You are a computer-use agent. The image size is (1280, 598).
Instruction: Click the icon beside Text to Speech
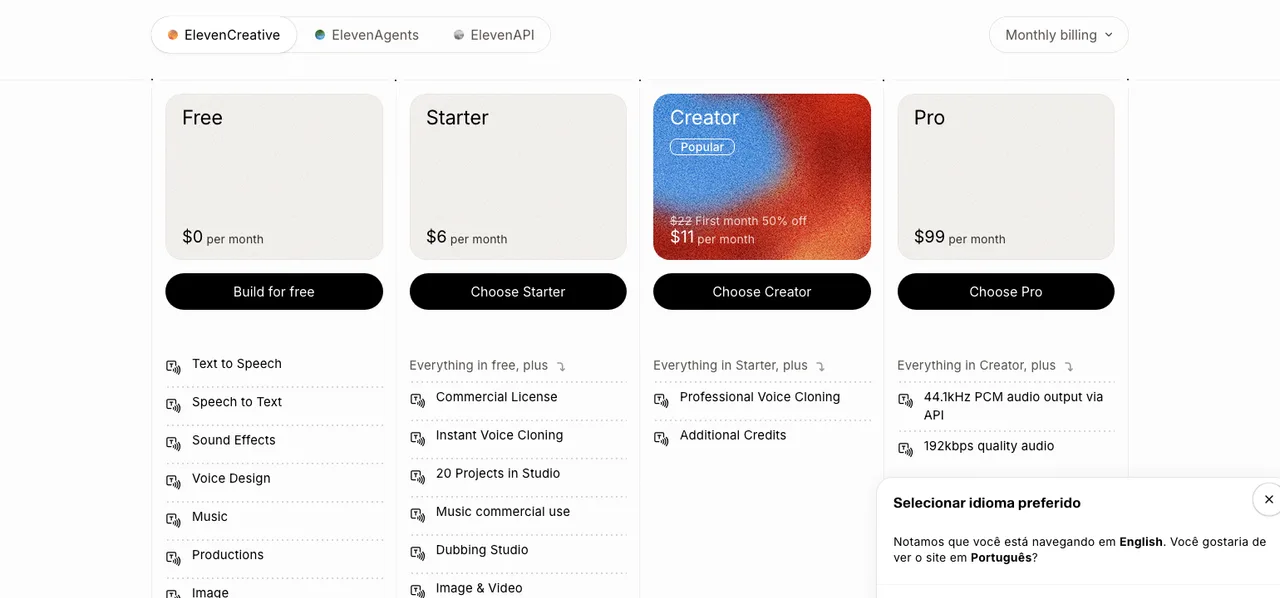click(x=173, y=366)
